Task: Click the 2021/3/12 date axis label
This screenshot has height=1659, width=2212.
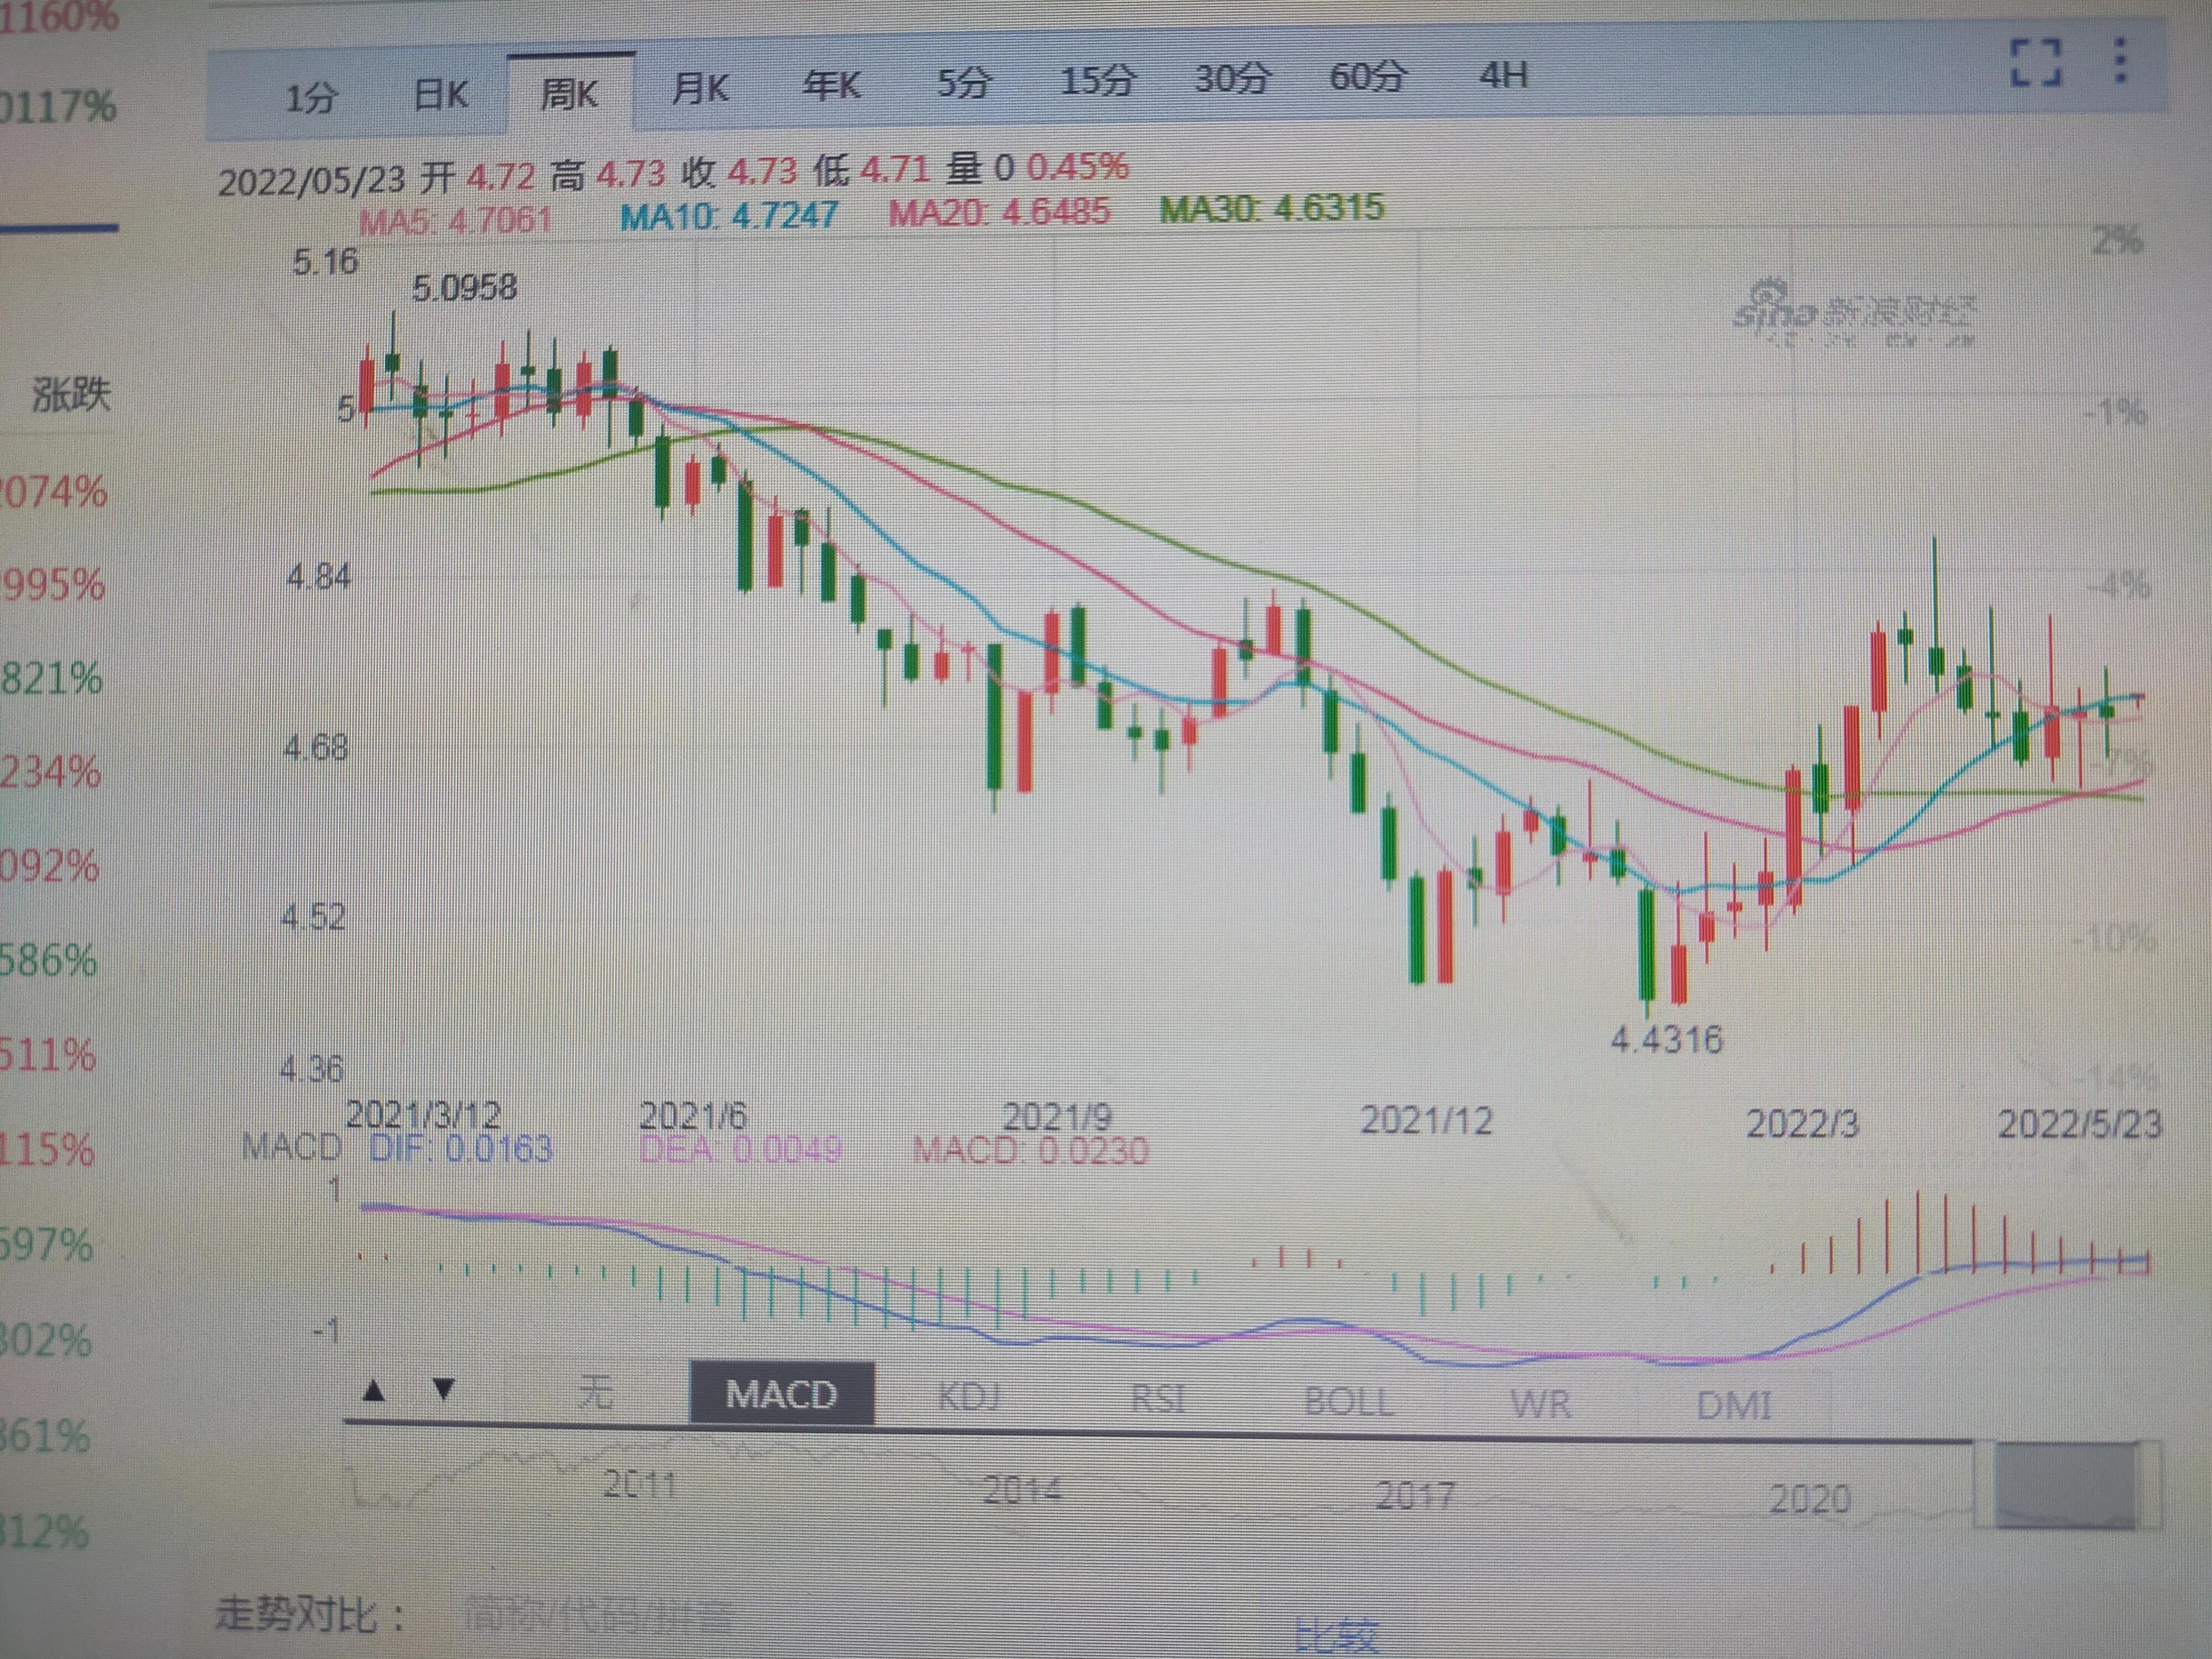Action: pyautogui.click(x=423, y=1115)
